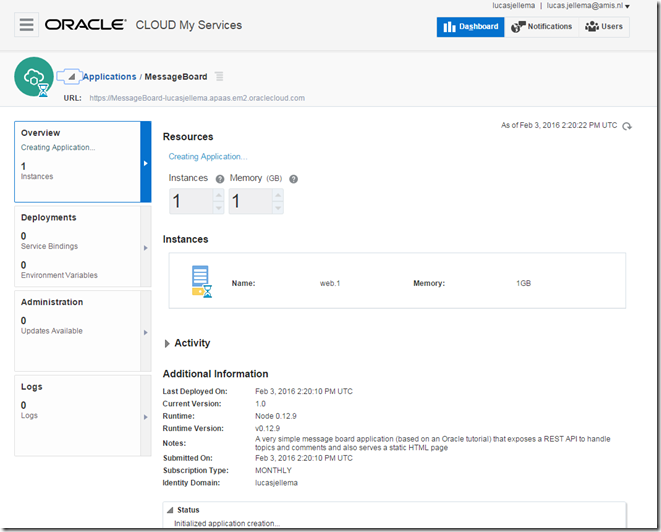Viewport: 661px width, 532px height.
Task: Click the help icon next to Memory (GB)
Action: point(294,179)
